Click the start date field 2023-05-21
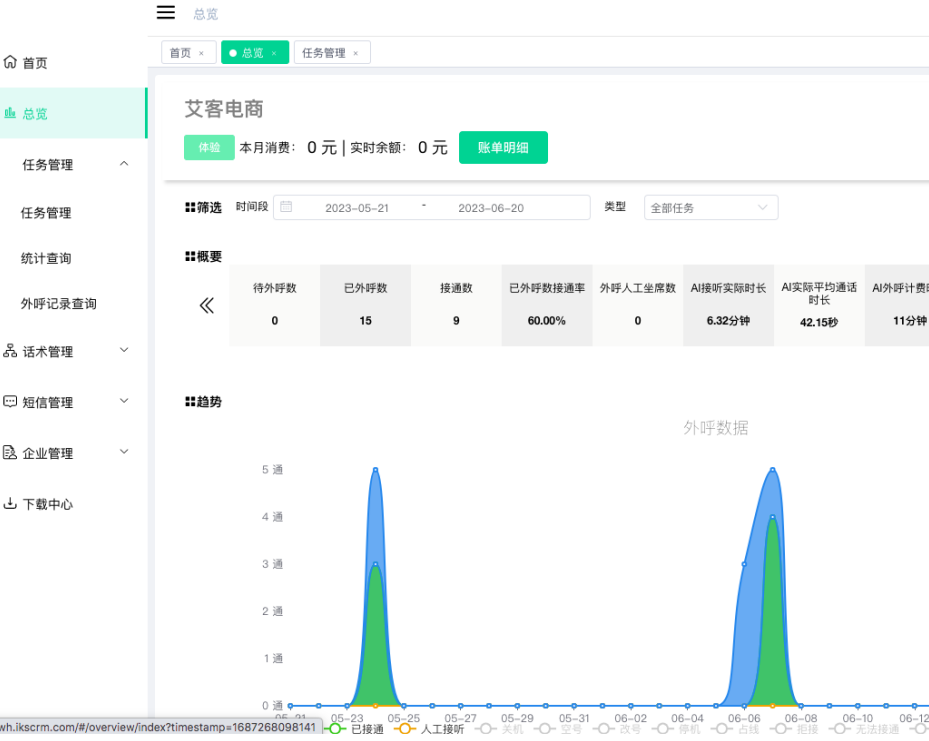929x741 pixels. [x=357, y=208]
